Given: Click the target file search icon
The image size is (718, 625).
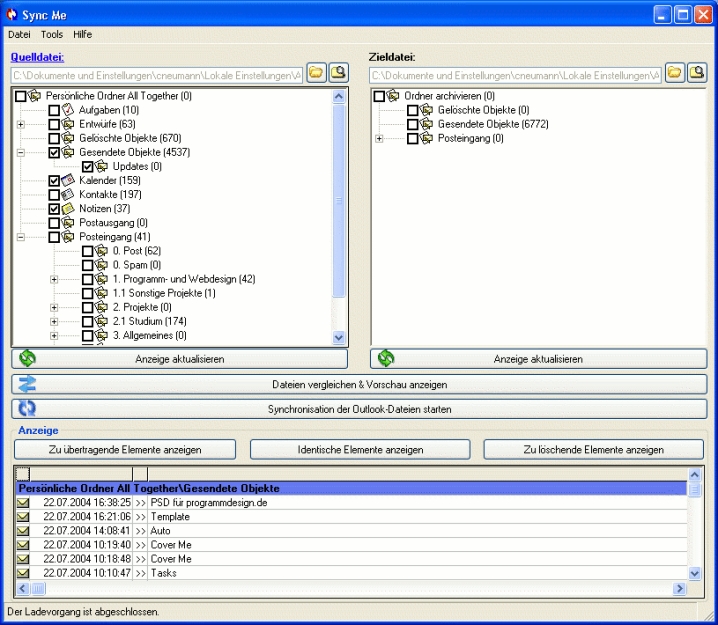Looking at the screenshot, I should 697,74.
